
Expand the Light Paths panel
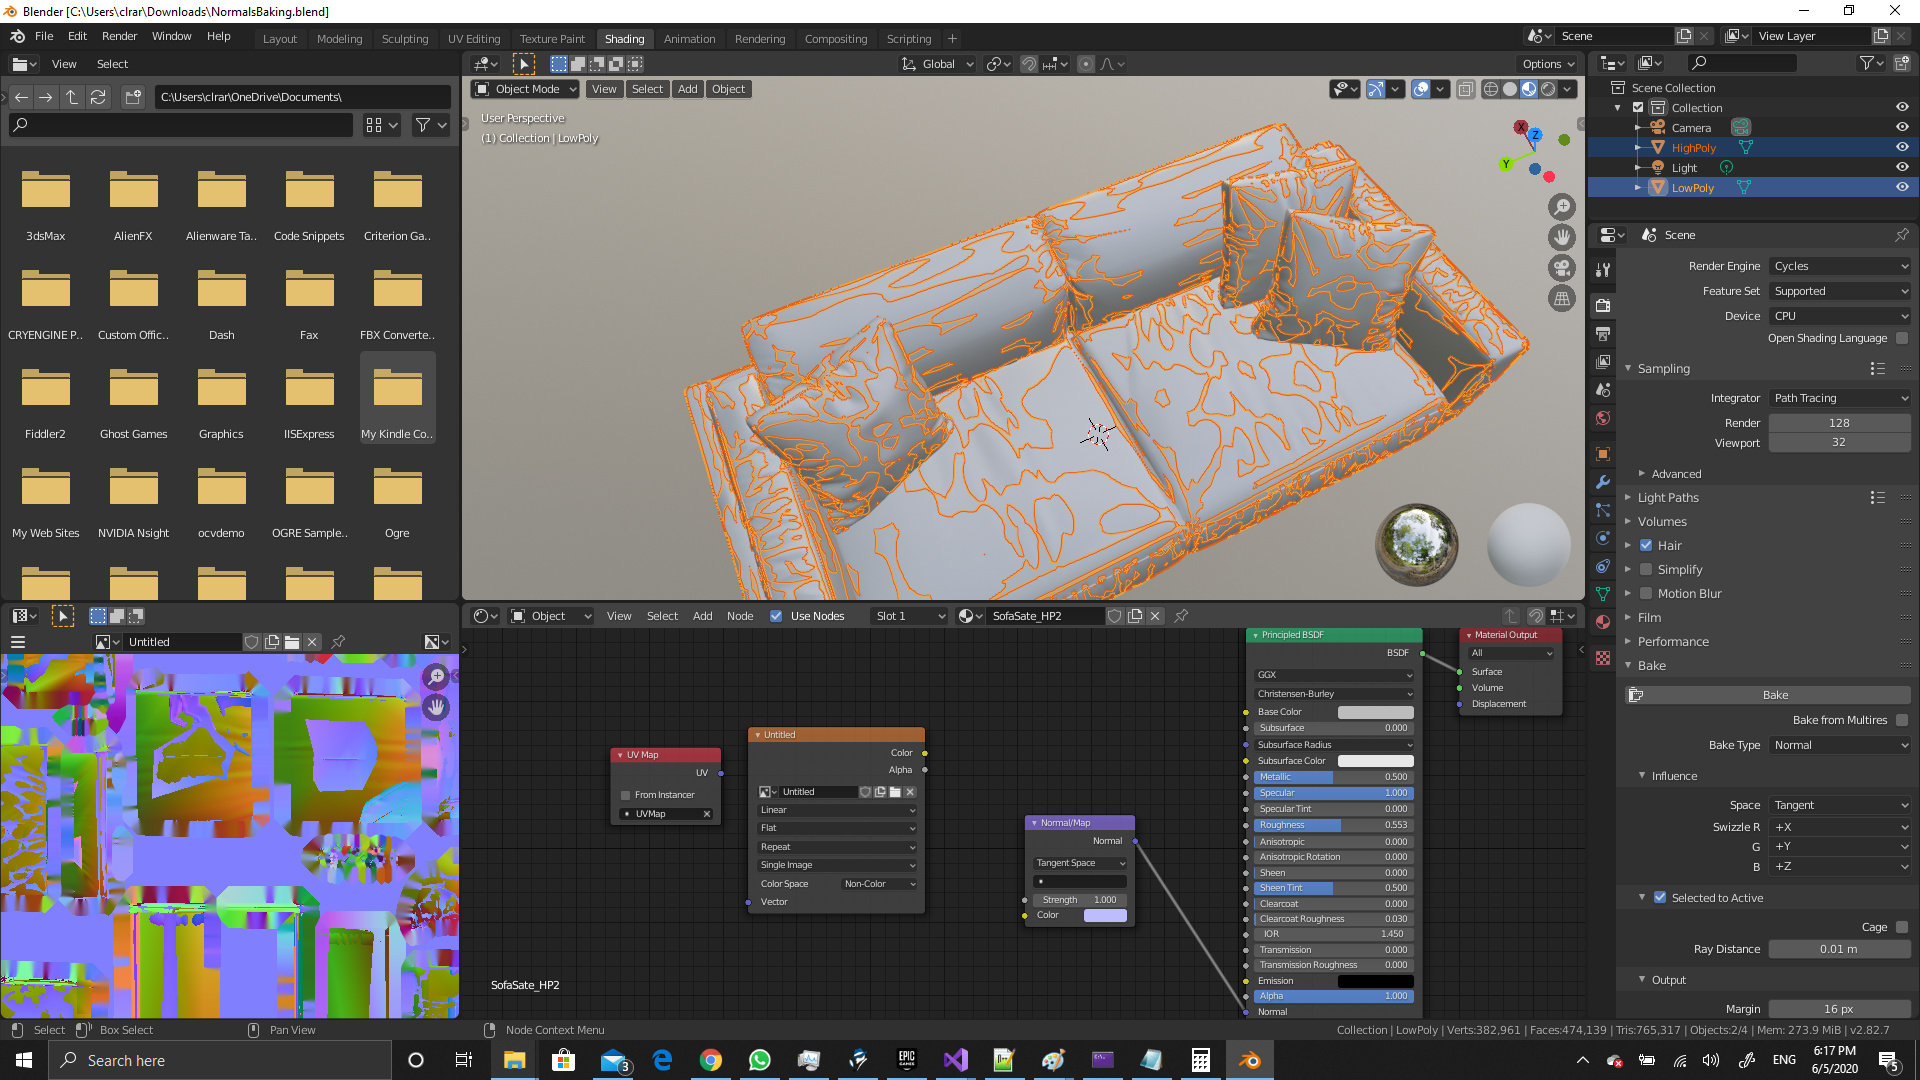click(x=1668, y=497)
